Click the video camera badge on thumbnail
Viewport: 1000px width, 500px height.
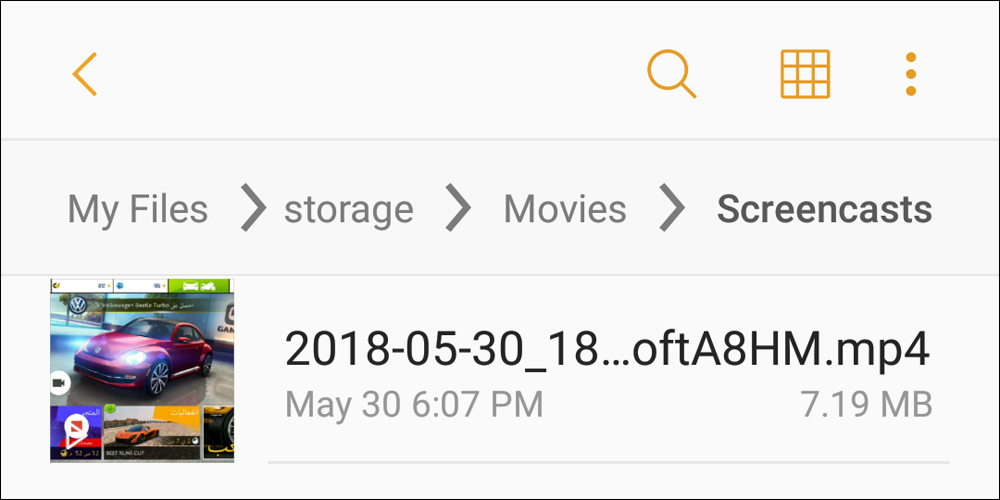(x=60, y=382)
